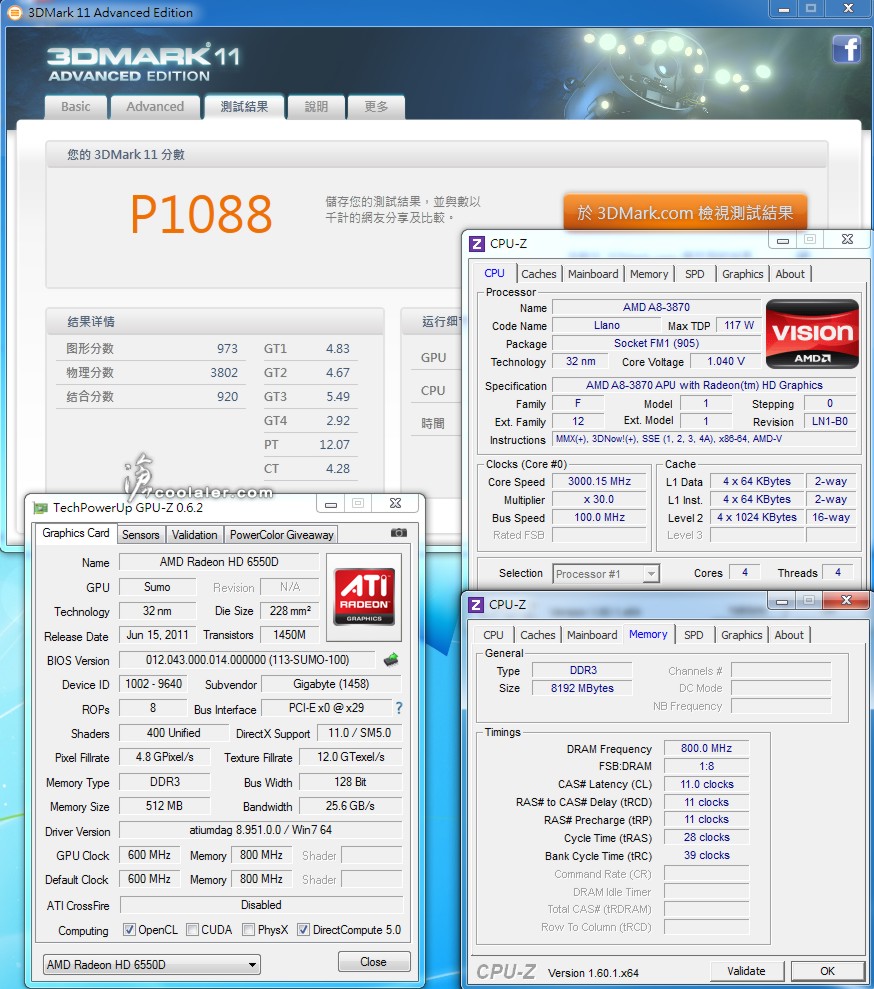Click the Texture Fillrate 12.0 GTexel/s value

coord(351,757)
